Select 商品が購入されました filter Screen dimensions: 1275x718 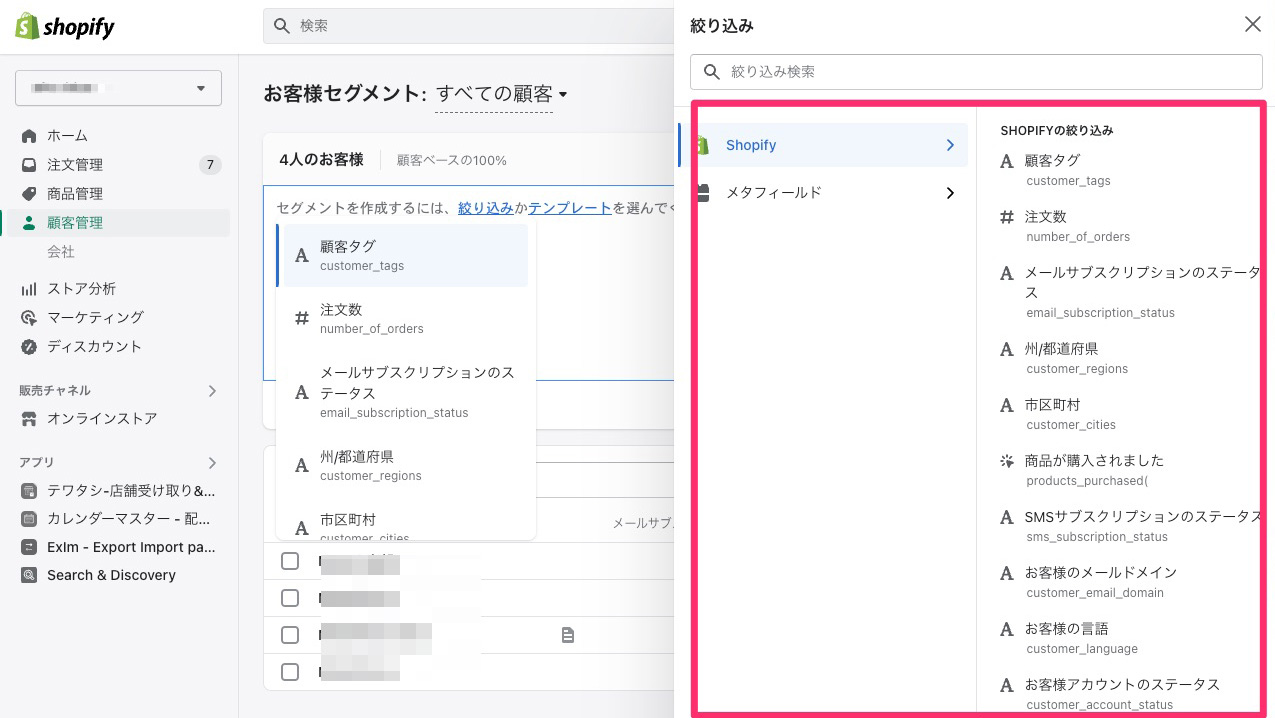pos(1095,461)
